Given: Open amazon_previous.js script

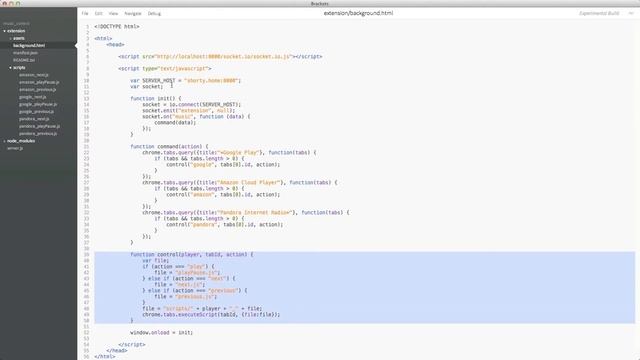Looking at the screenshot, I should click(x=38, y=89).
